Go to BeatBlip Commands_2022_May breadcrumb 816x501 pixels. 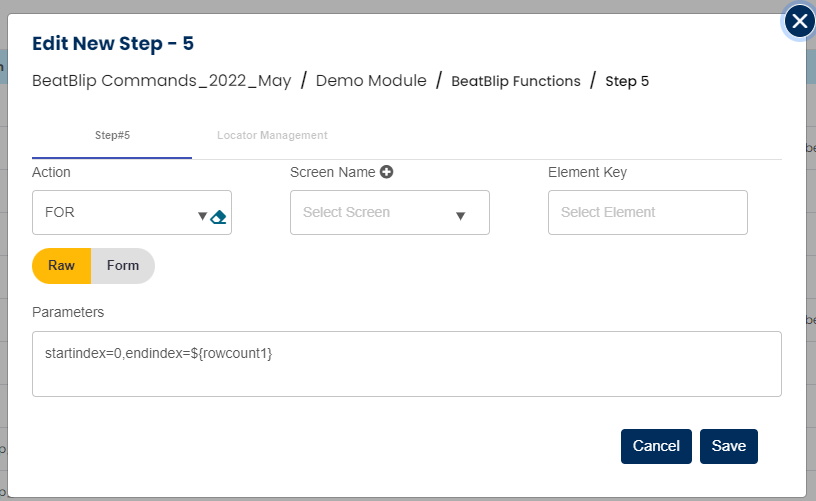[x=162, y=81]
